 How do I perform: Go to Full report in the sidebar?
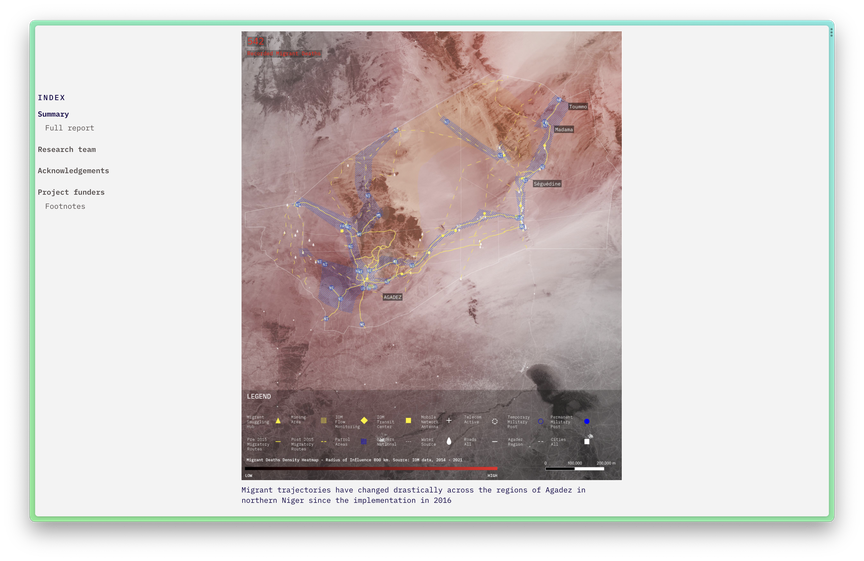point(69,128)
